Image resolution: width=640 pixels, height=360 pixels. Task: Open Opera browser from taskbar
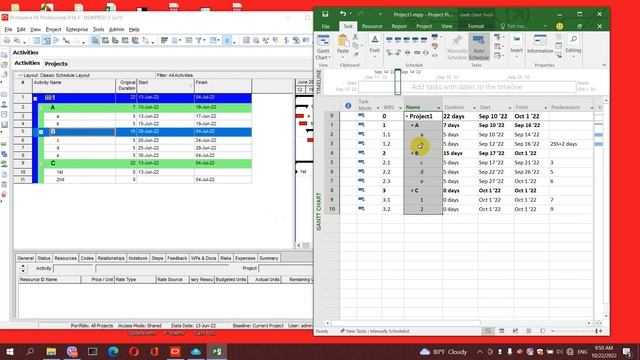click(x=134, y=351)
